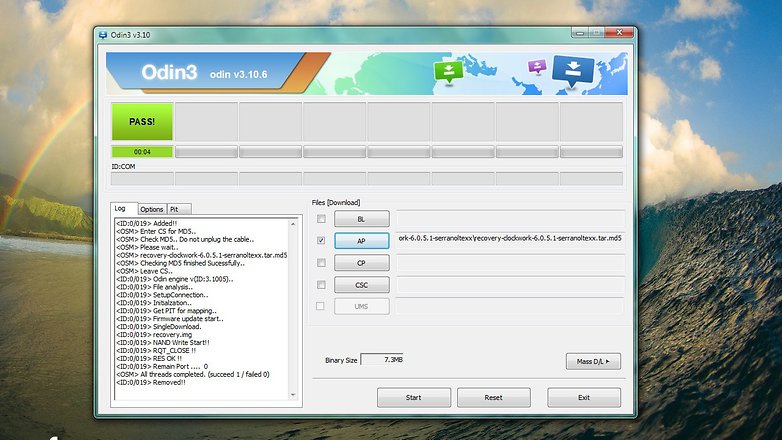
Task: Click the green PASS! status box
Action: click(x=142, y=122)
